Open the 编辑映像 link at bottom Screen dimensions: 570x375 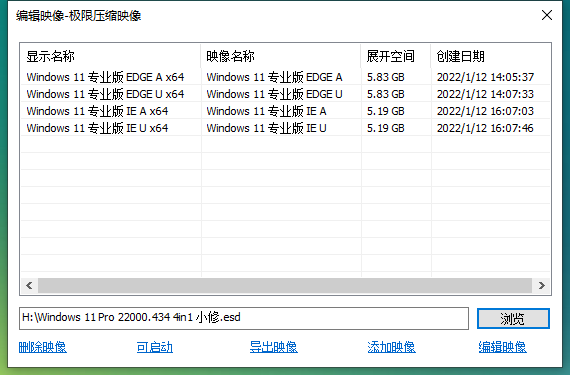tap(502, 347)
